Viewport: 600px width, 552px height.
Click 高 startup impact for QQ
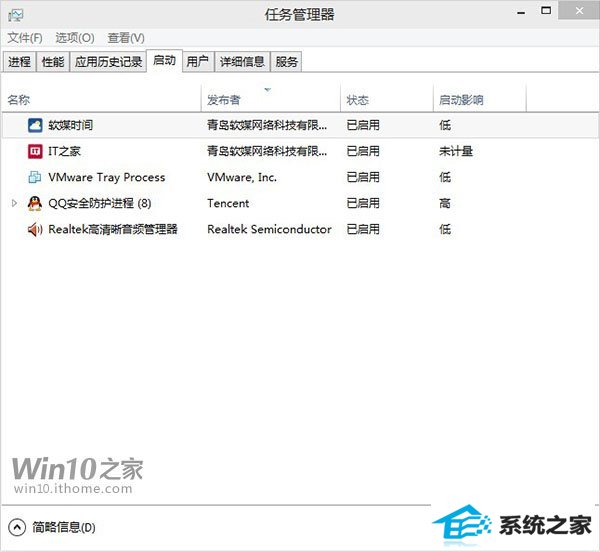pos(445,203)
